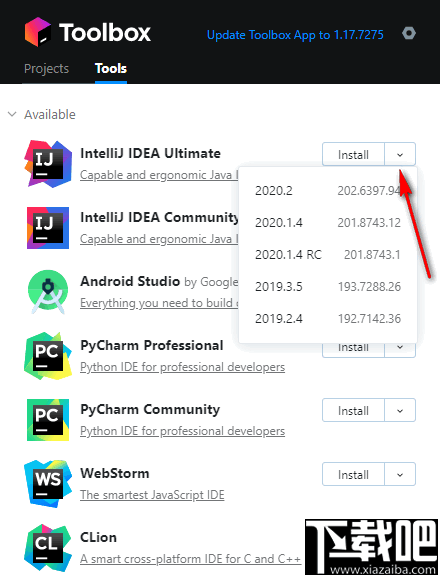Screen dimensions: 440x575
Task: Open Toolbox settings hexagon gear icon
Action: (408, 33)
